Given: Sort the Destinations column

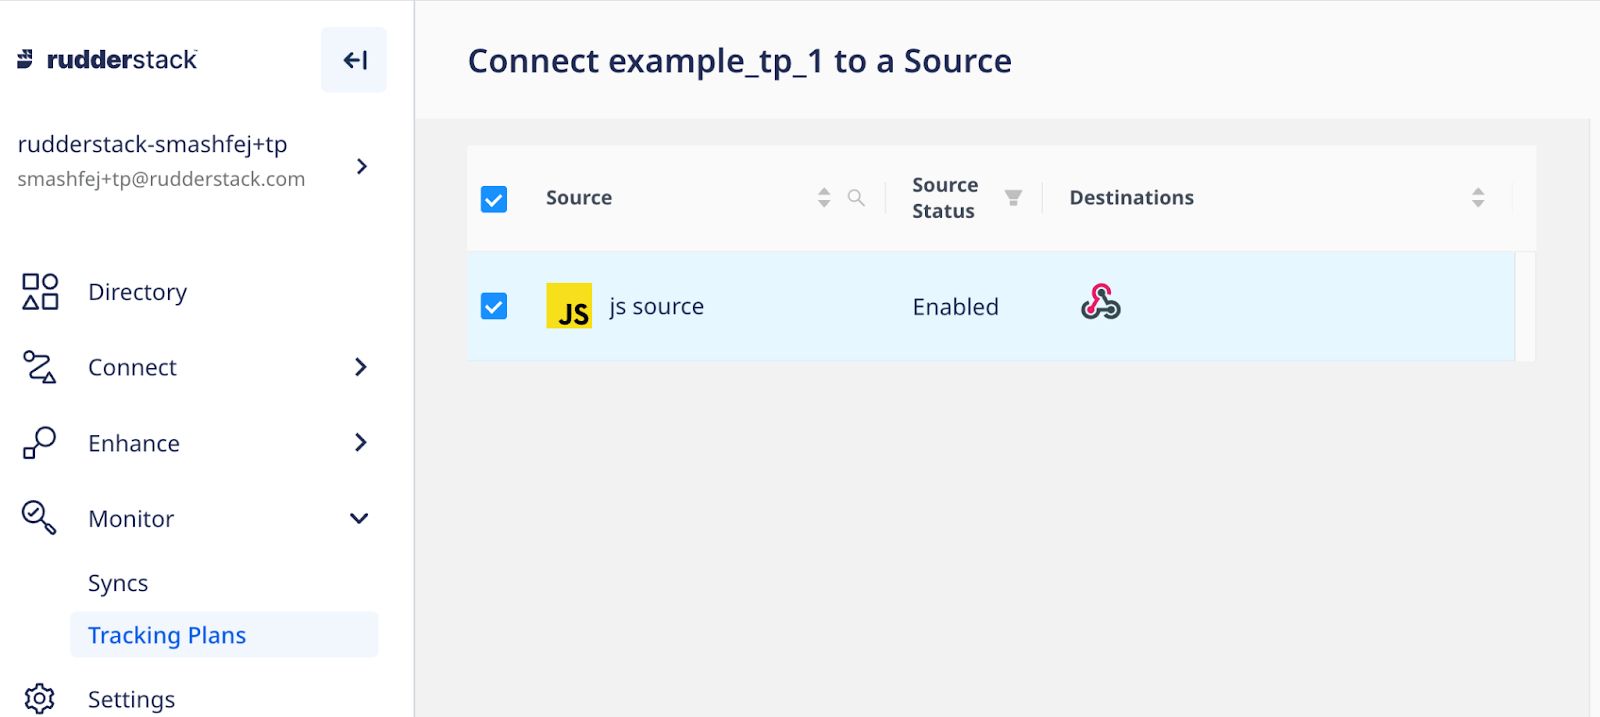Looking at the screenshot, I should [x=1478, y=197].
